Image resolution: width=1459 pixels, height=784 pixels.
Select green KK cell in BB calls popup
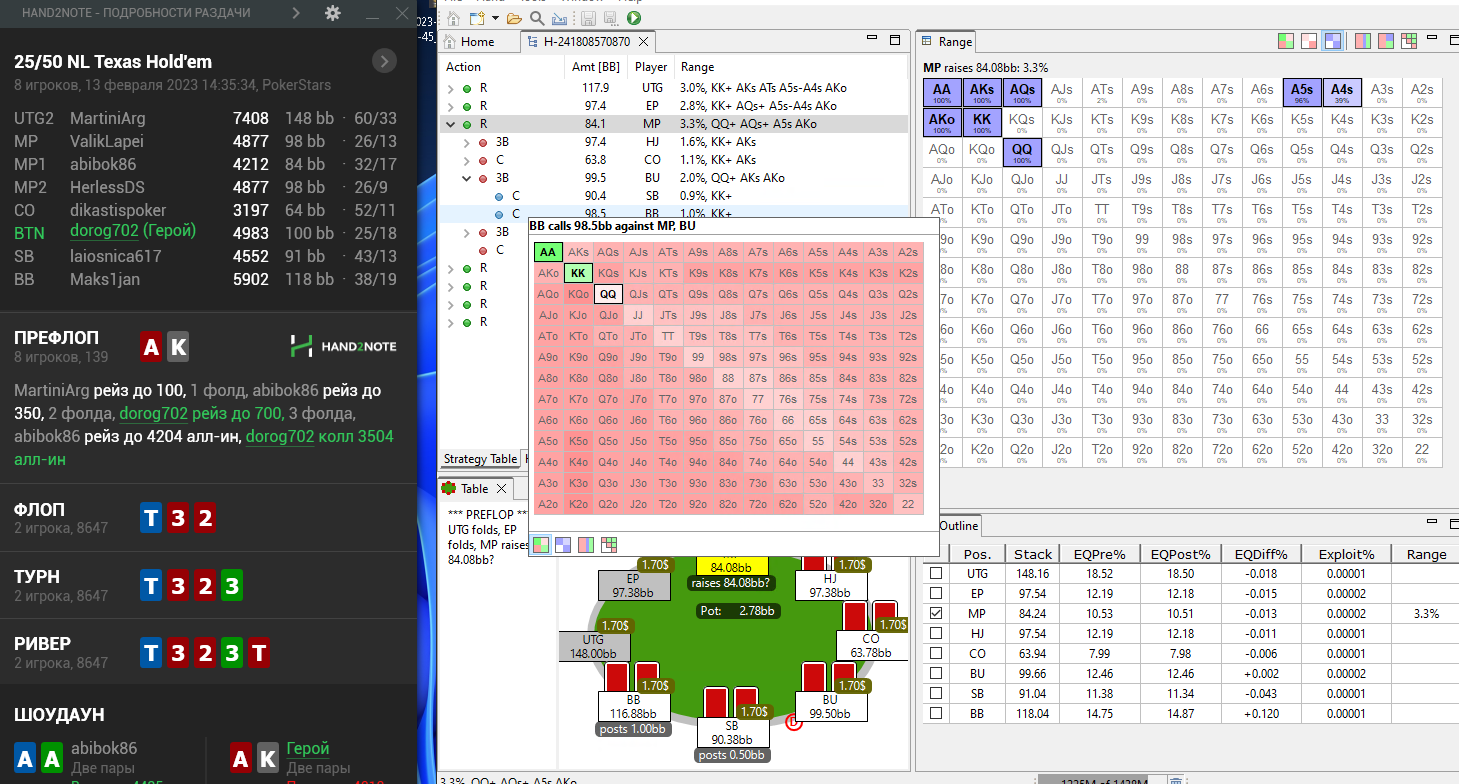pyautogui.click(x=578, y=273)
